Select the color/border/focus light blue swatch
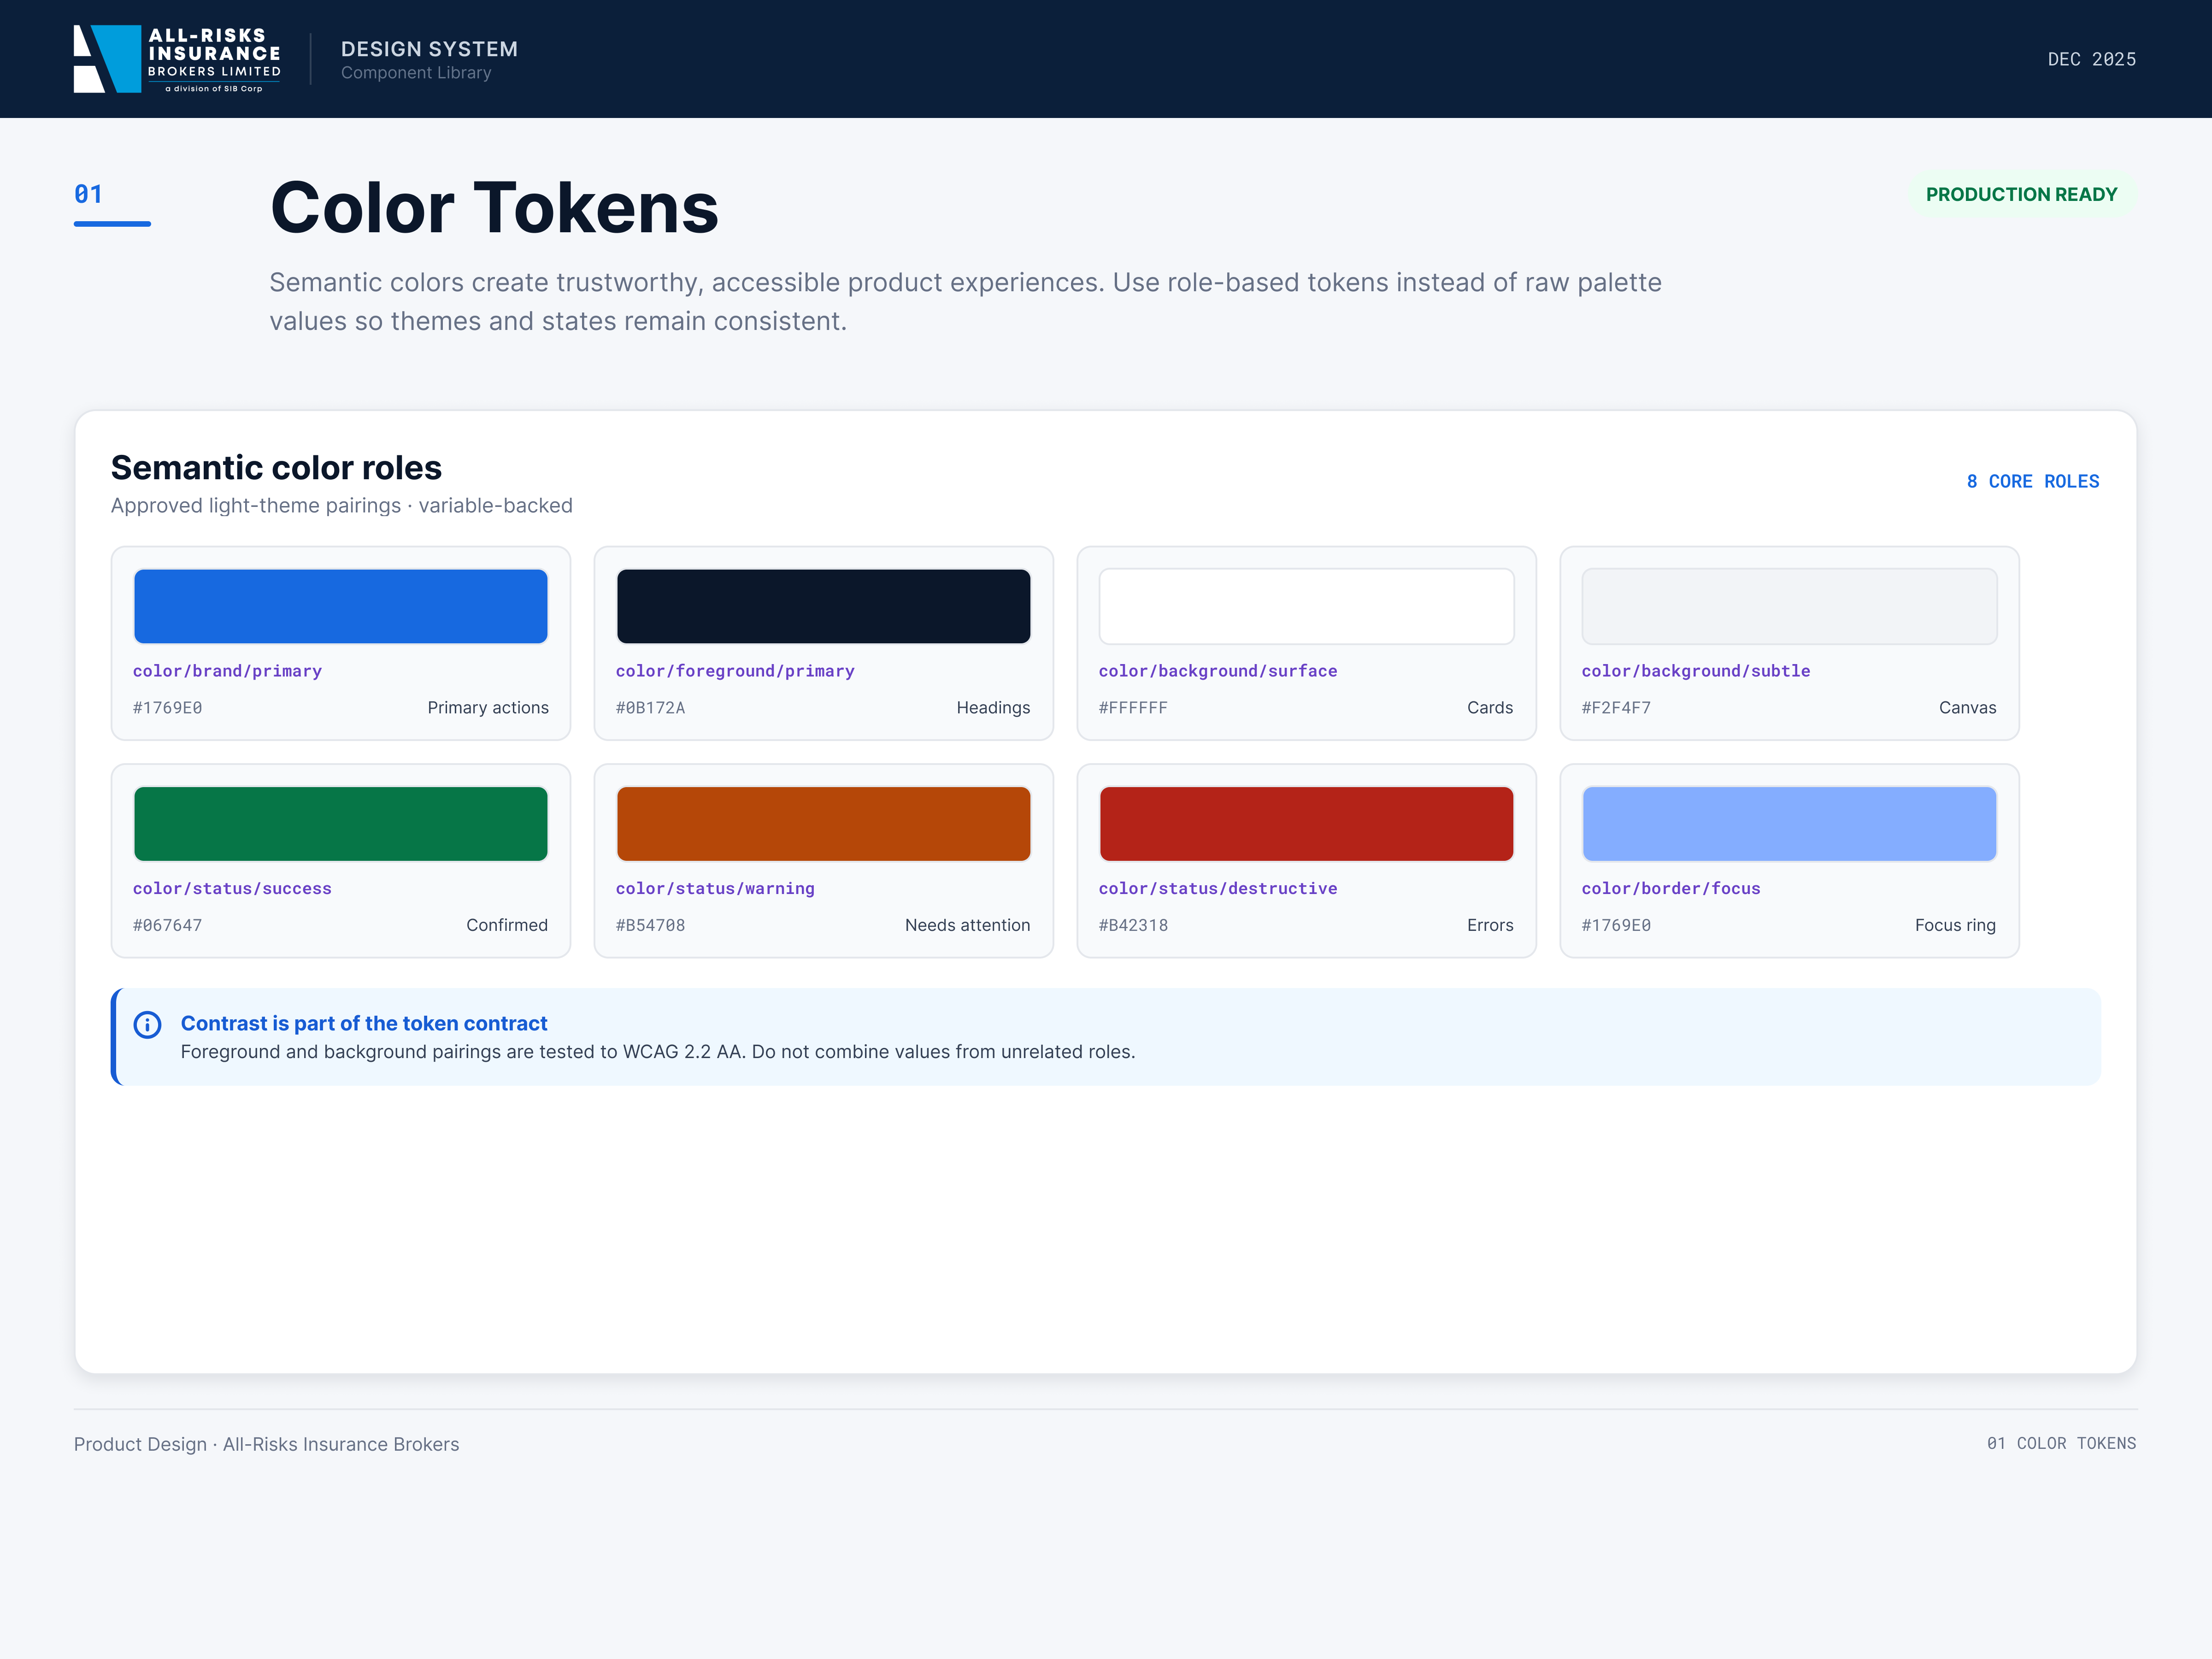This screenshot has height=1659, width=2212. point(1789,824)
